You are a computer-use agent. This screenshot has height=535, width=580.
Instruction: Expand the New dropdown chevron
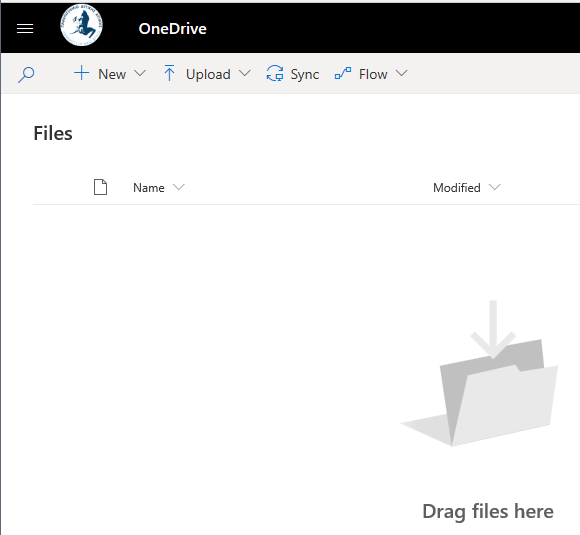click(140, 73)
